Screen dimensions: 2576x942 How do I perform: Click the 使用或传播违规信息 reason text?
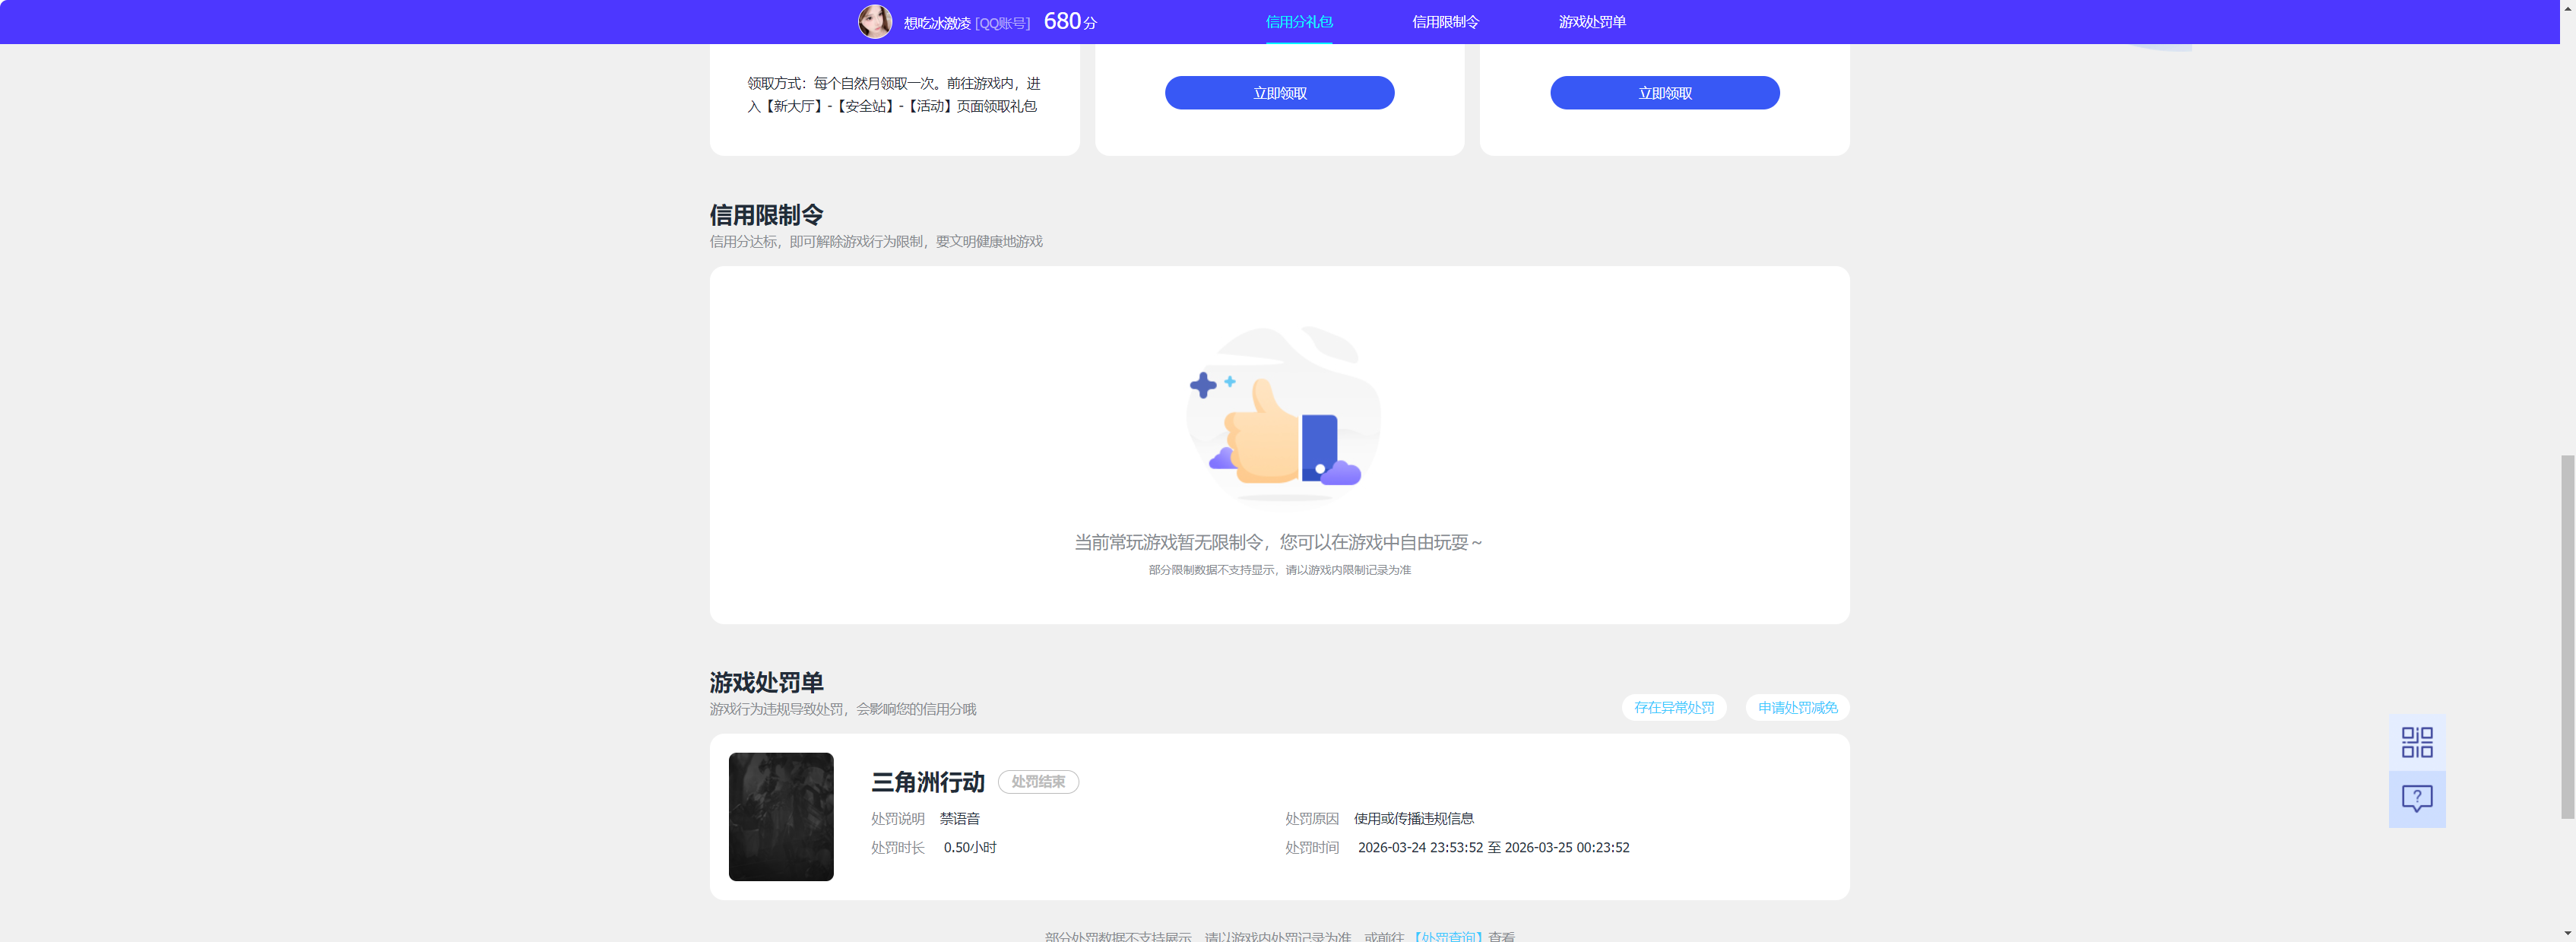[x=1413, y=818]
